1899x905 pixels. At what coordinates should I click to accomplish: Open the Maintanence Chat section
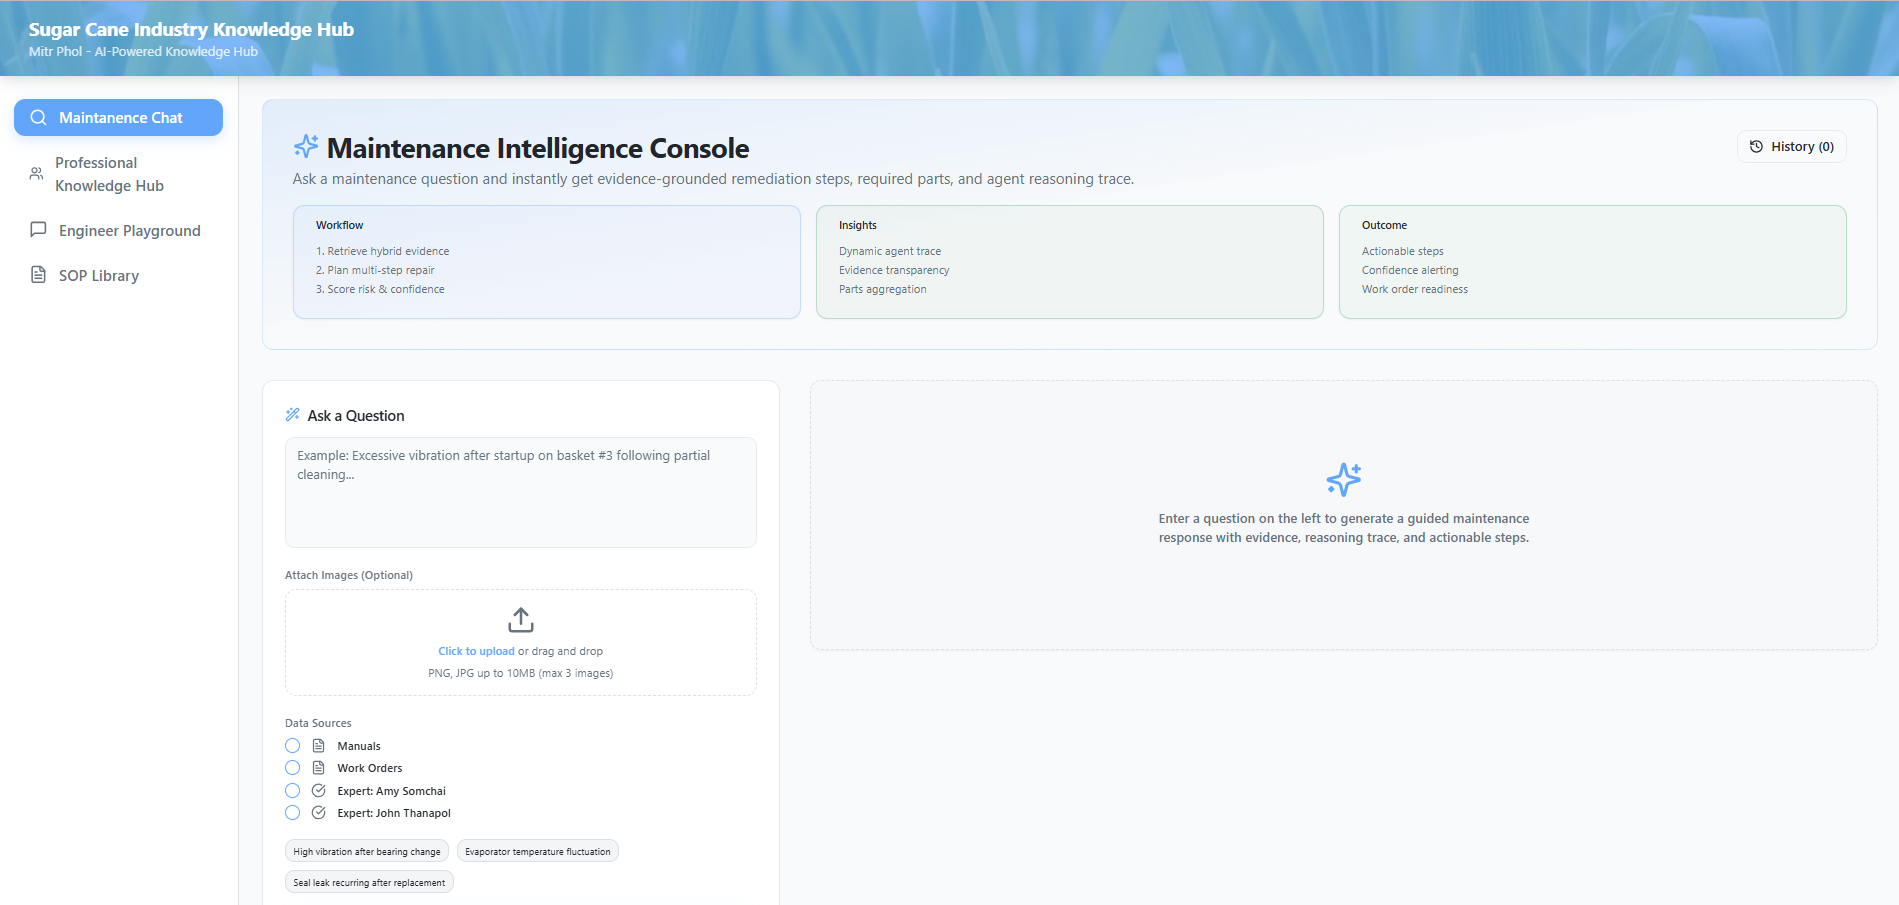[x=118, y=118]
